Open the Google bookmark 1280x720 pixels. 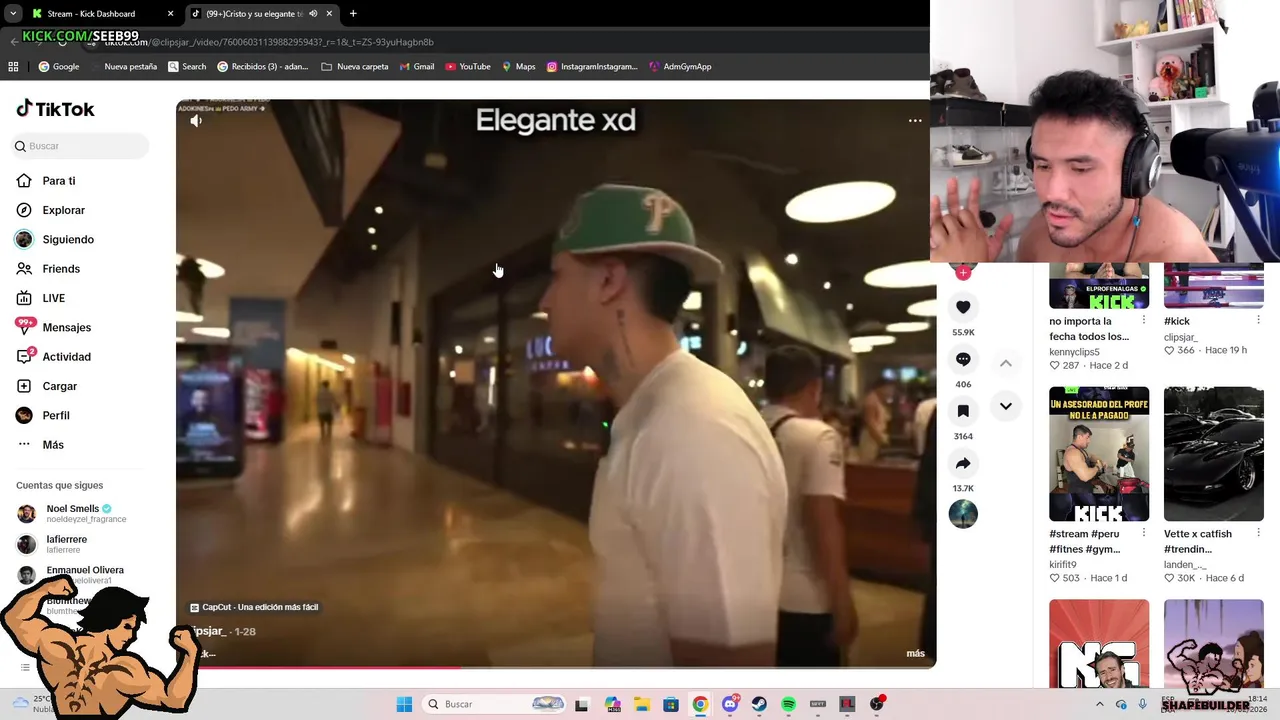[59, 67]
